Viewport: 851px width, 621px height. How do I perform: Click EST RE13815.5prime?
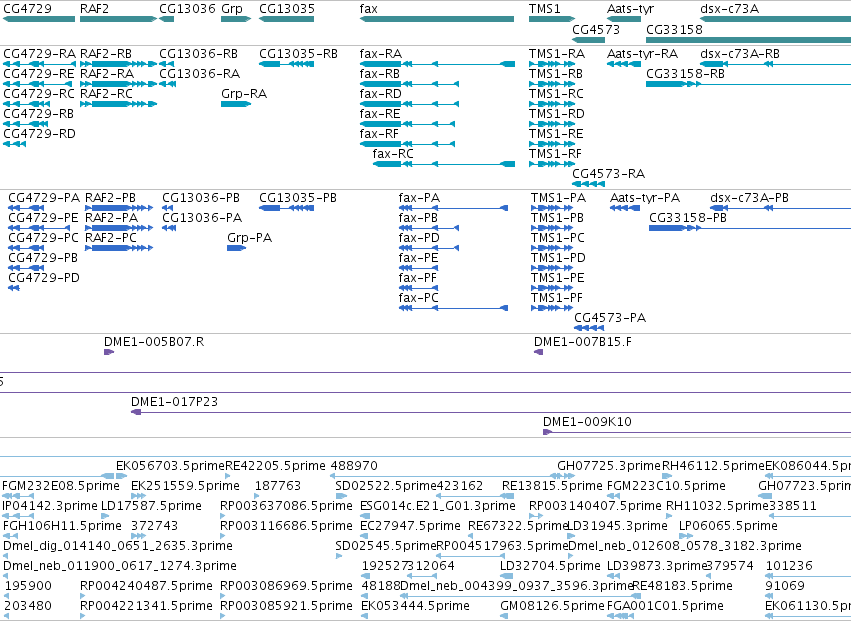pyautogui.click(x=552, y=486)
